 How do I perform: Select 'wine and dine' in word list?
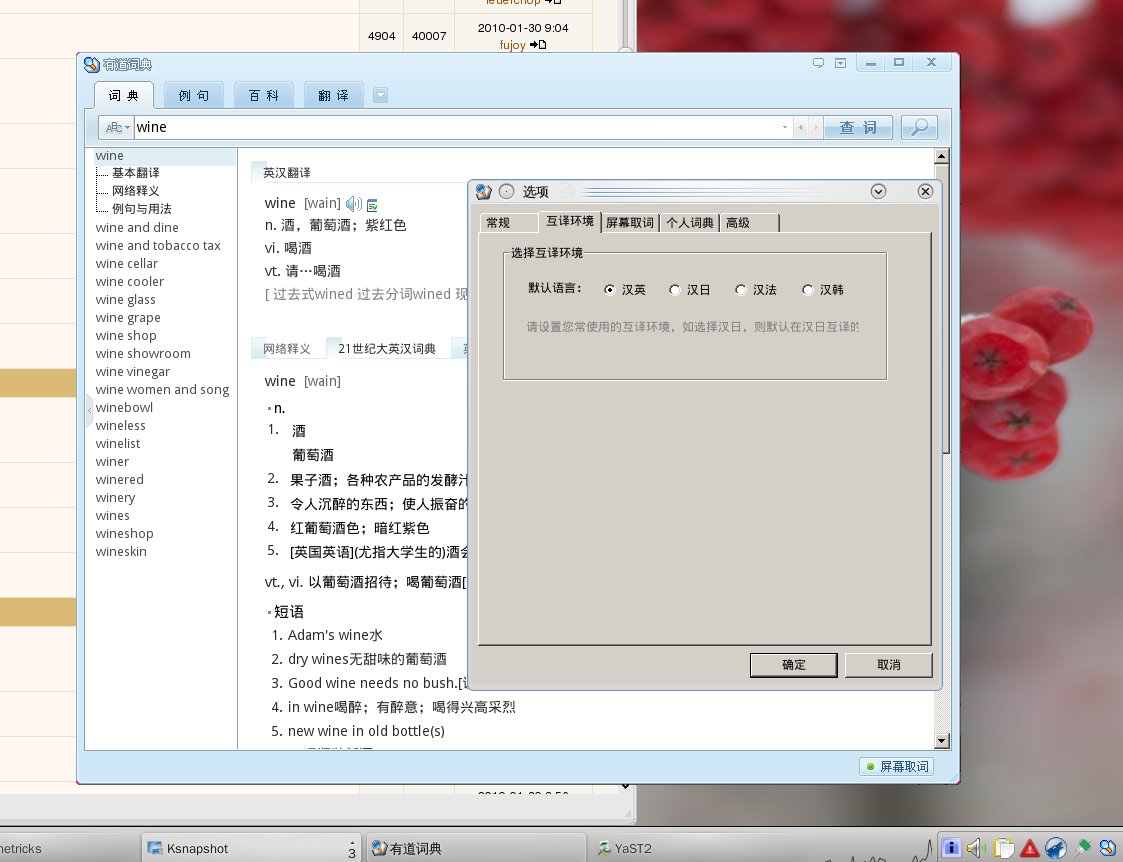click(137, 227)
